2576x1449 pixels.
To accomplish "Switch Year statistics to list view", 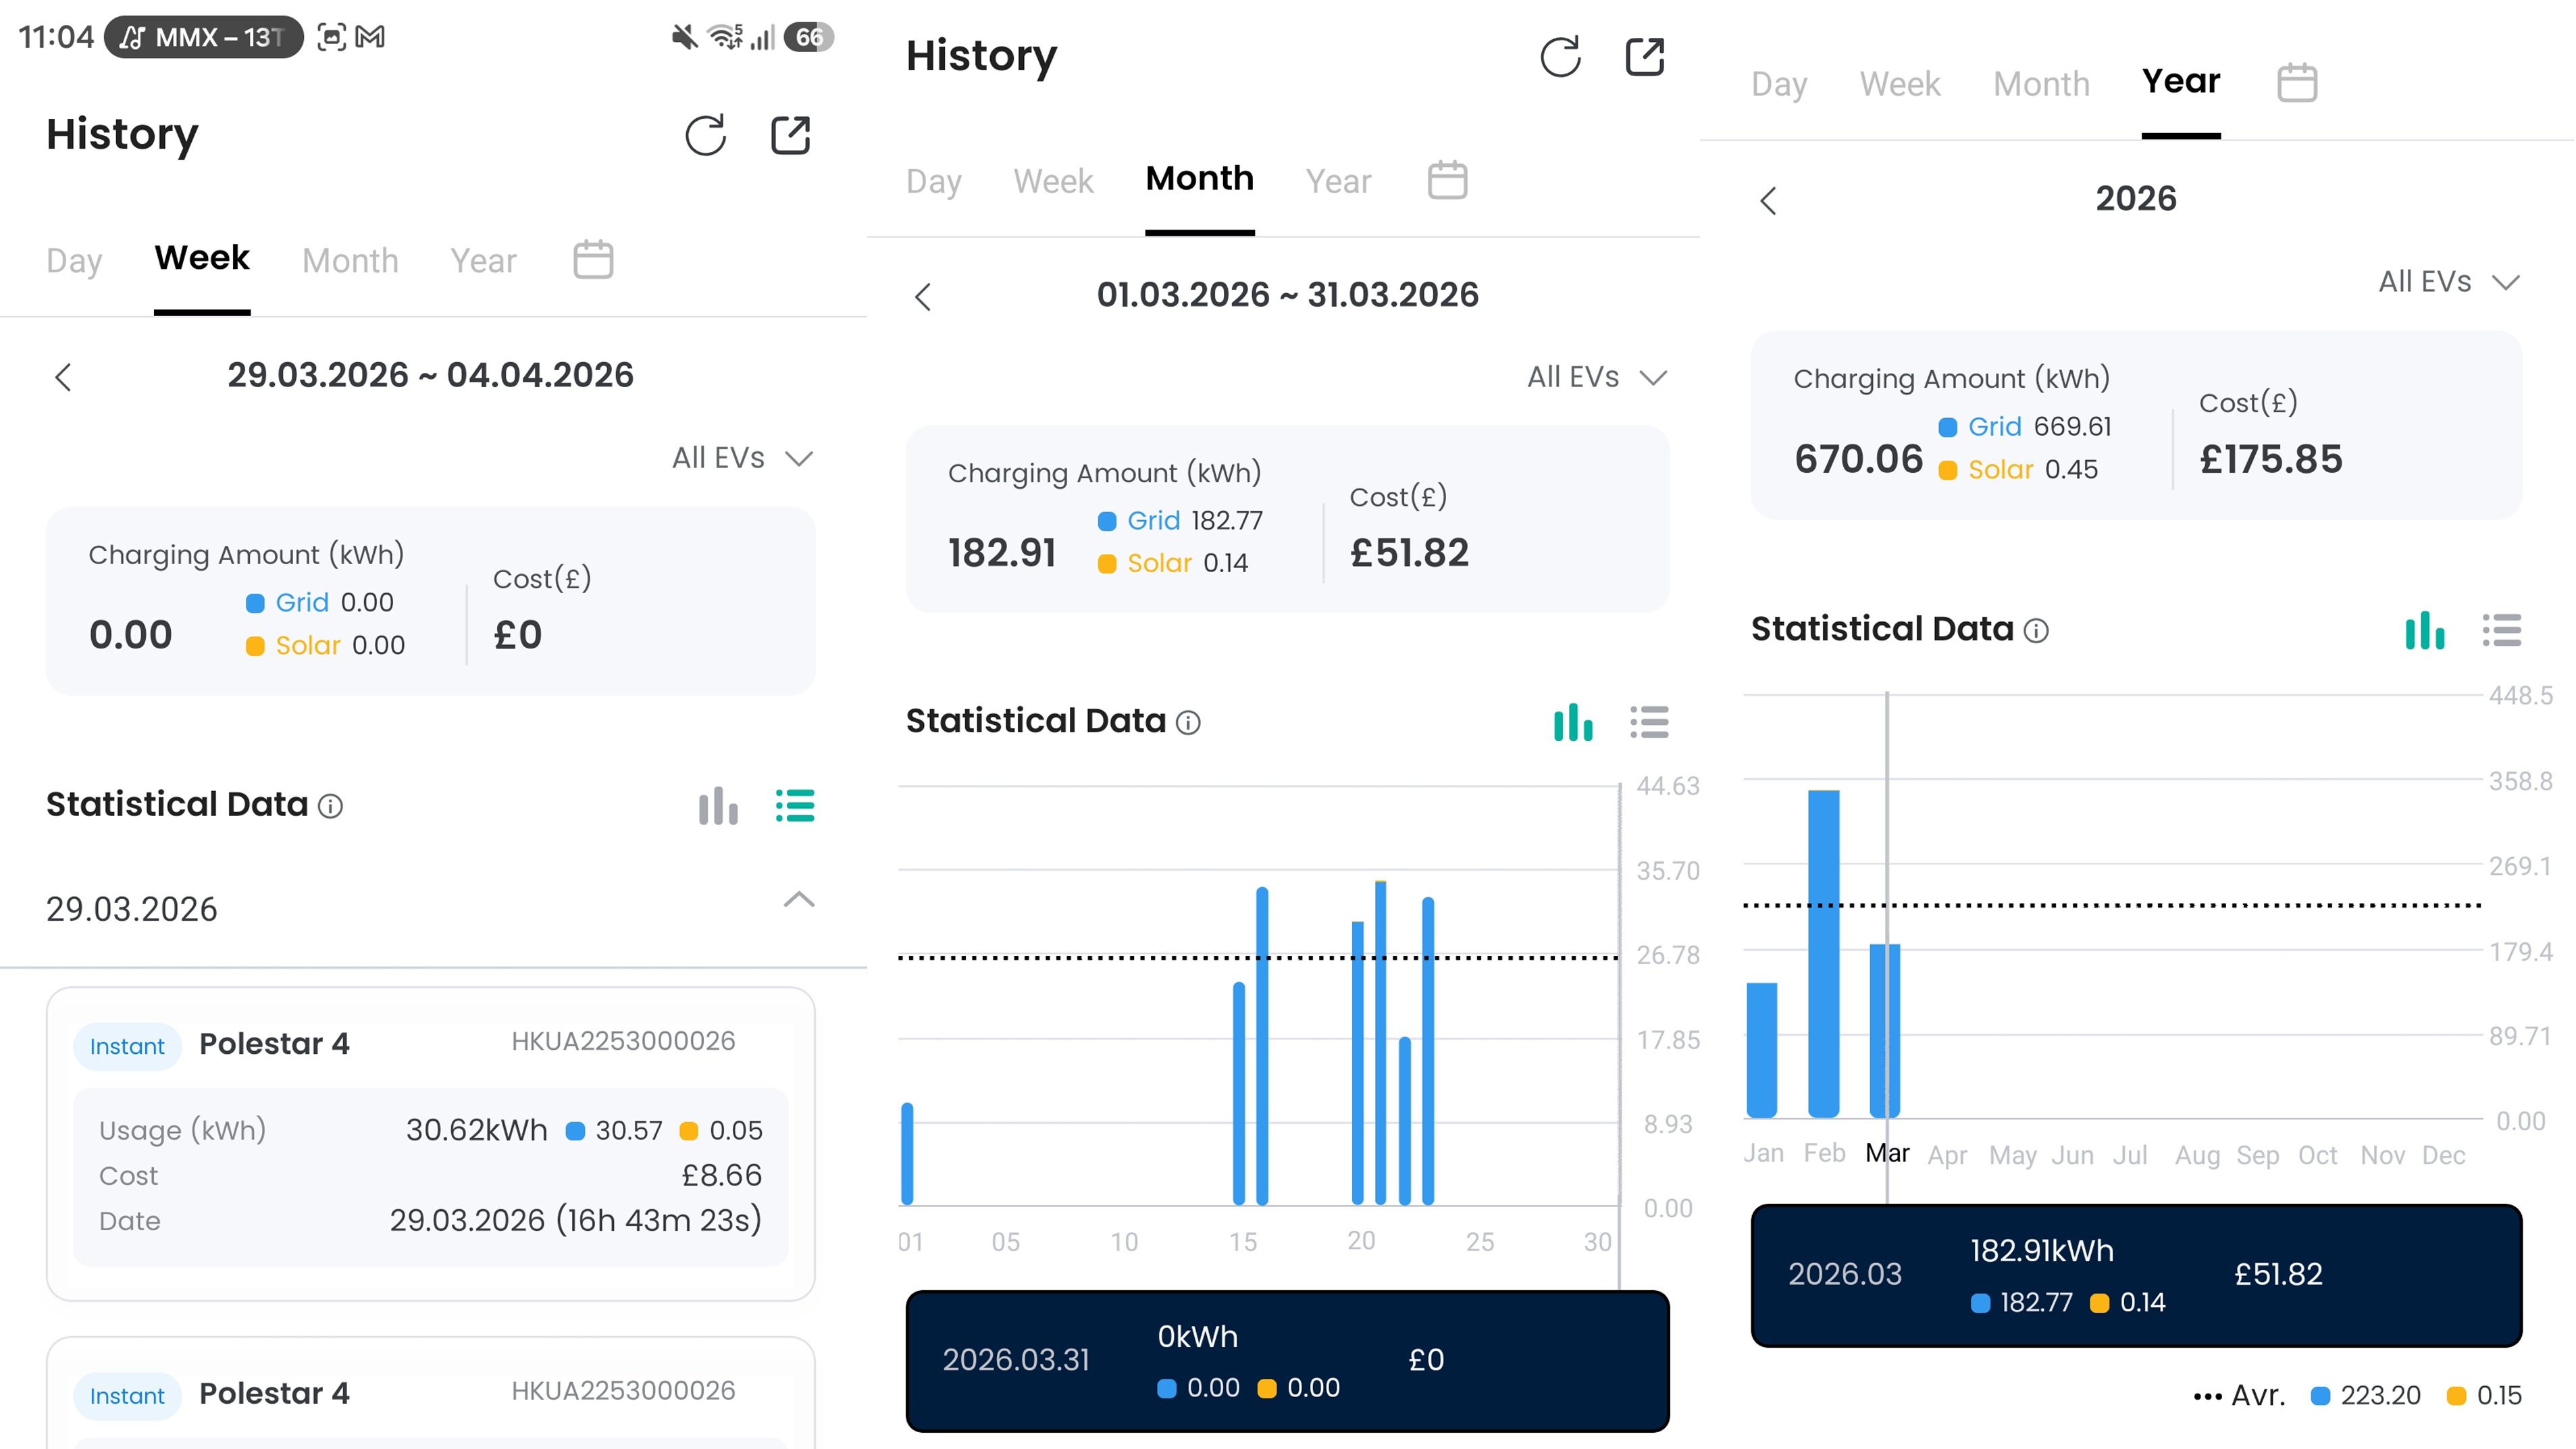I will [2501, 630].
